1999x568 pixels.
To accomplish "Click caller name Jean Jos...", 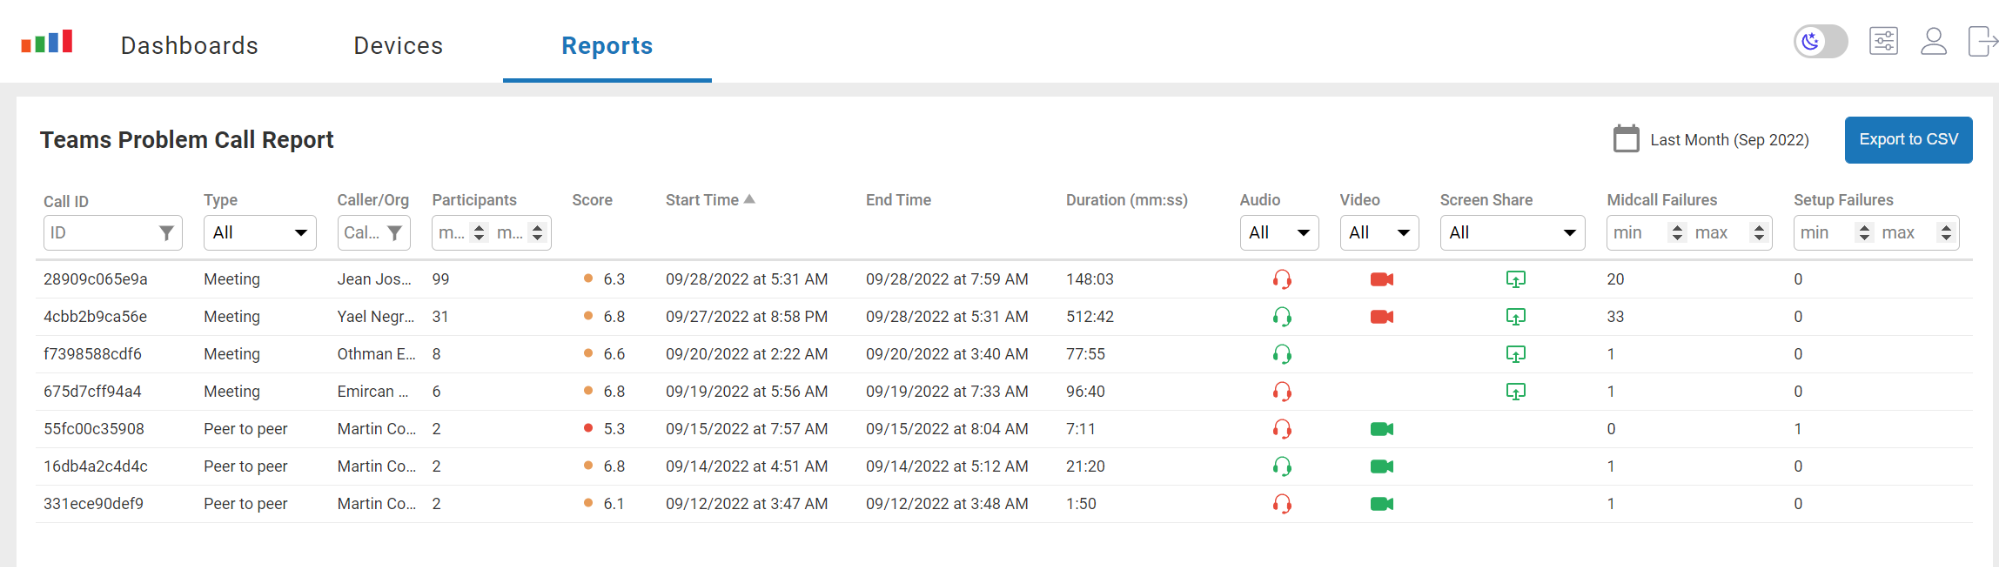I will click(374, 279).
